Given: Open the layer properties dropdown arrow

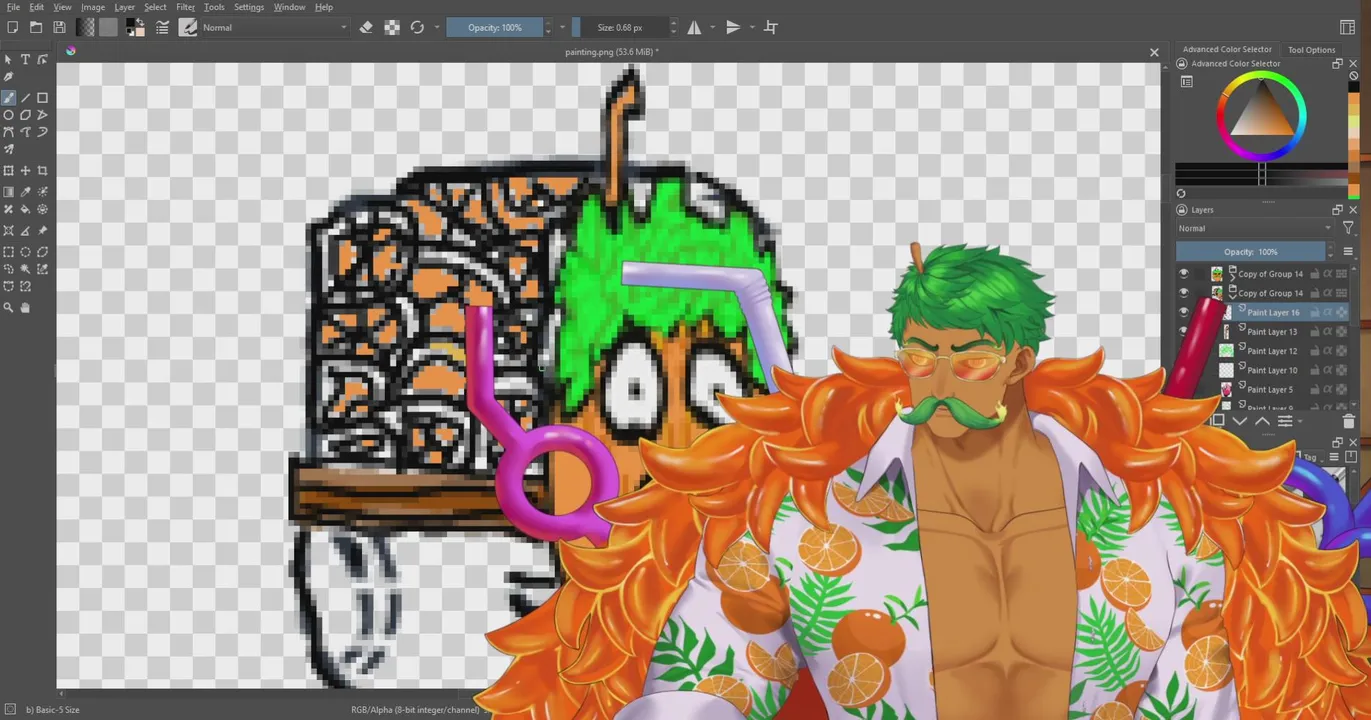Looking at the screenshot, I should (1300, 421).
